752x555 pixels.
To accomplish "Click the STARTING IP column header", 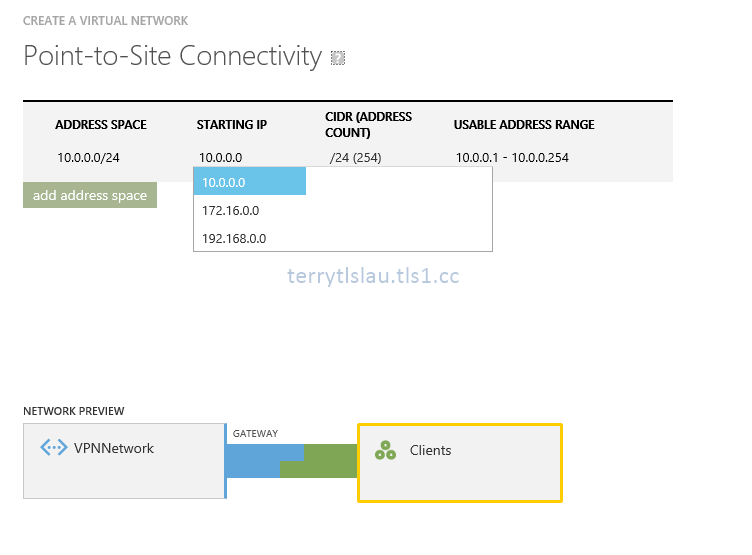I will 232,125.
